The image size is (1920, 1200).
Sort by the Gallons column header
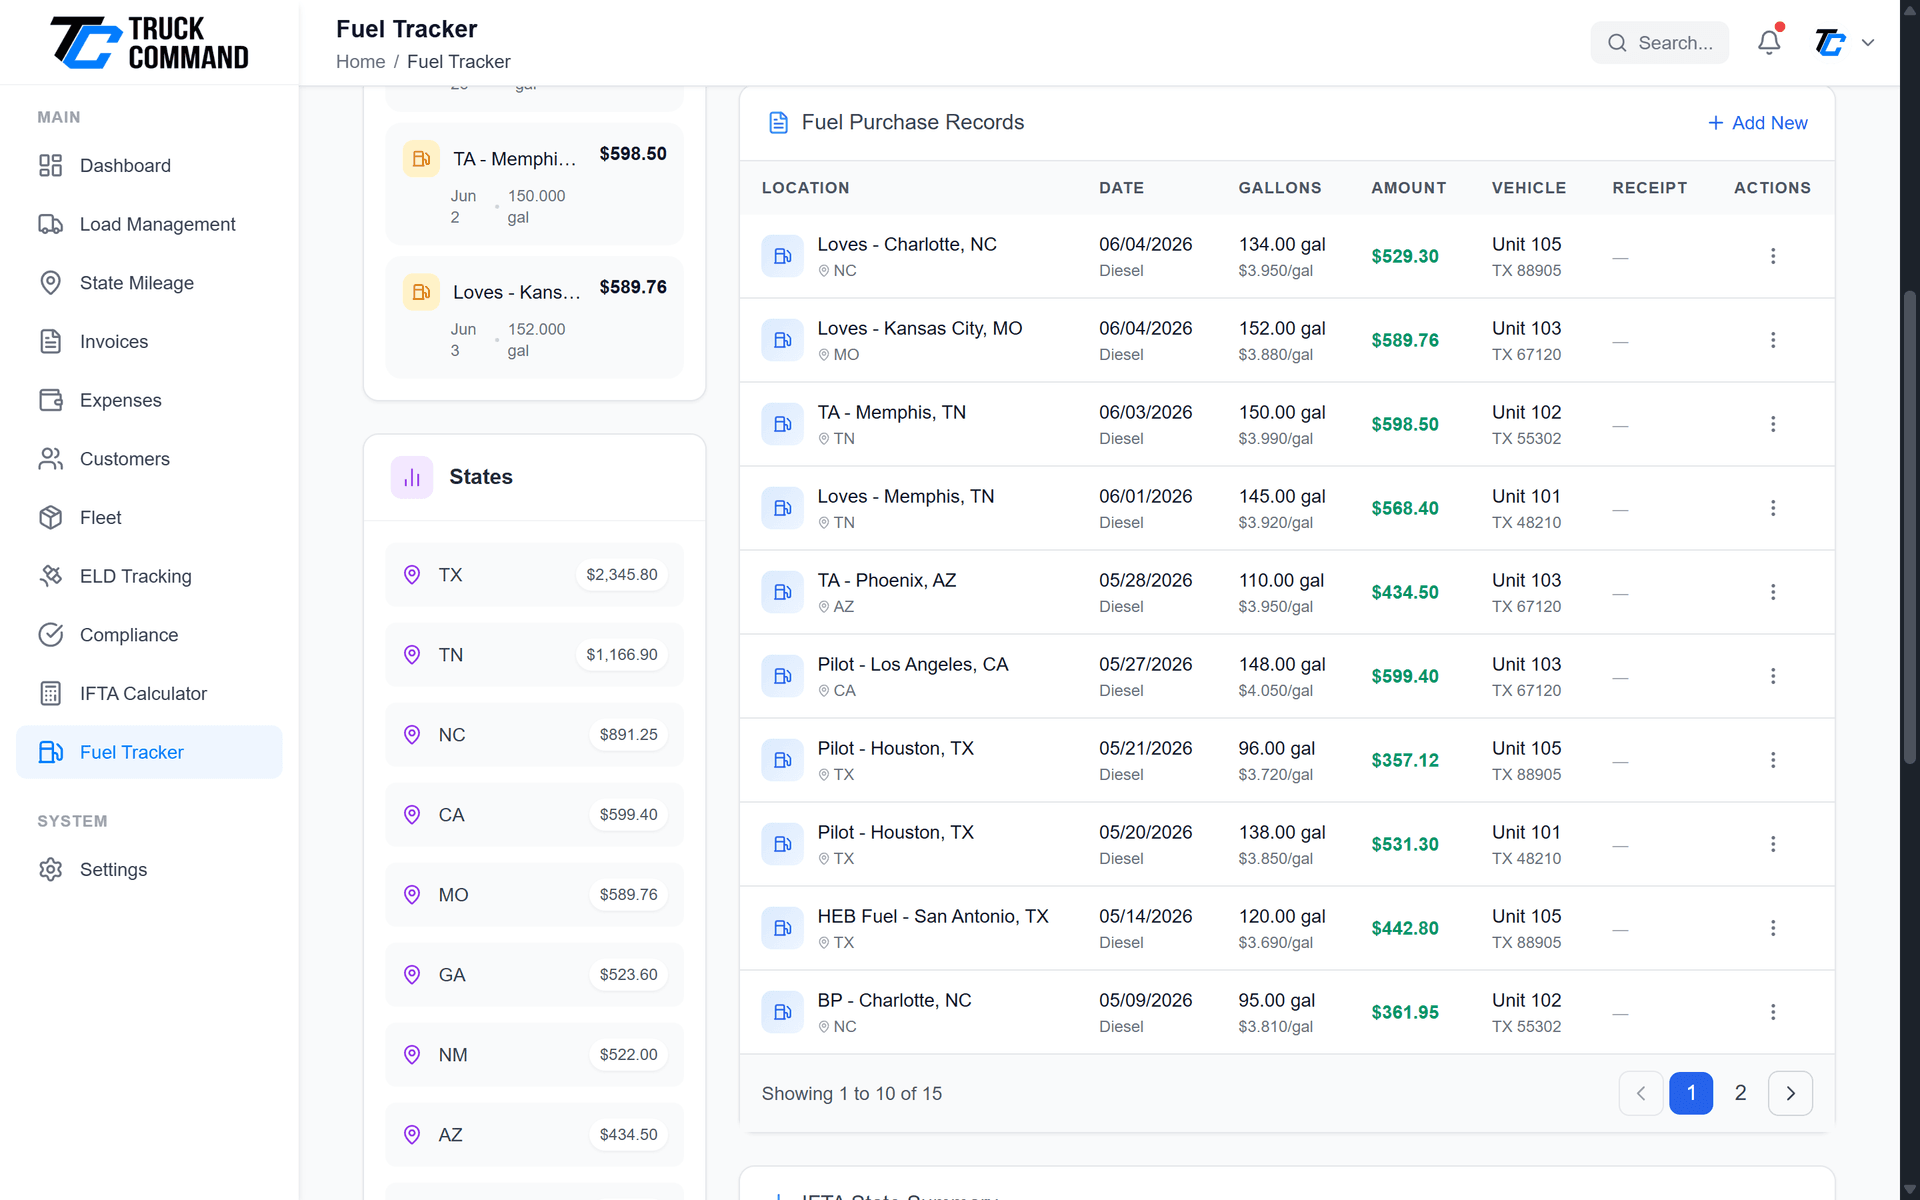tap(1280, 188)
